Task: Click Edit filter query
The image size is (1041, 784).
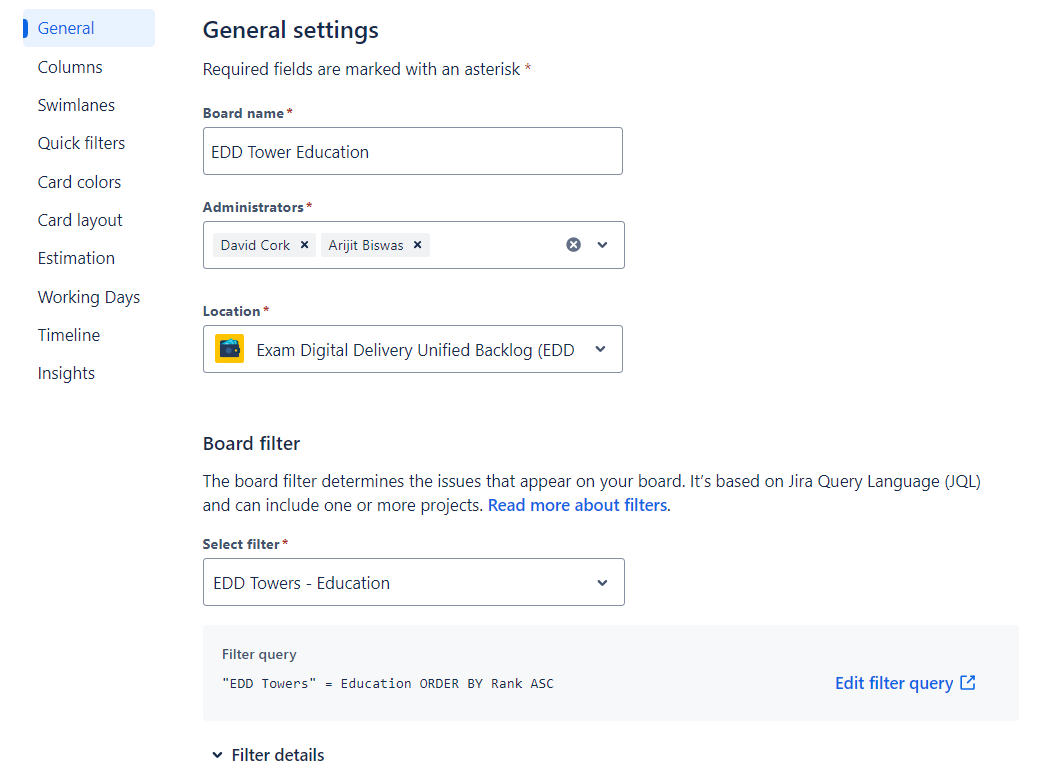Action: point(893,682)
